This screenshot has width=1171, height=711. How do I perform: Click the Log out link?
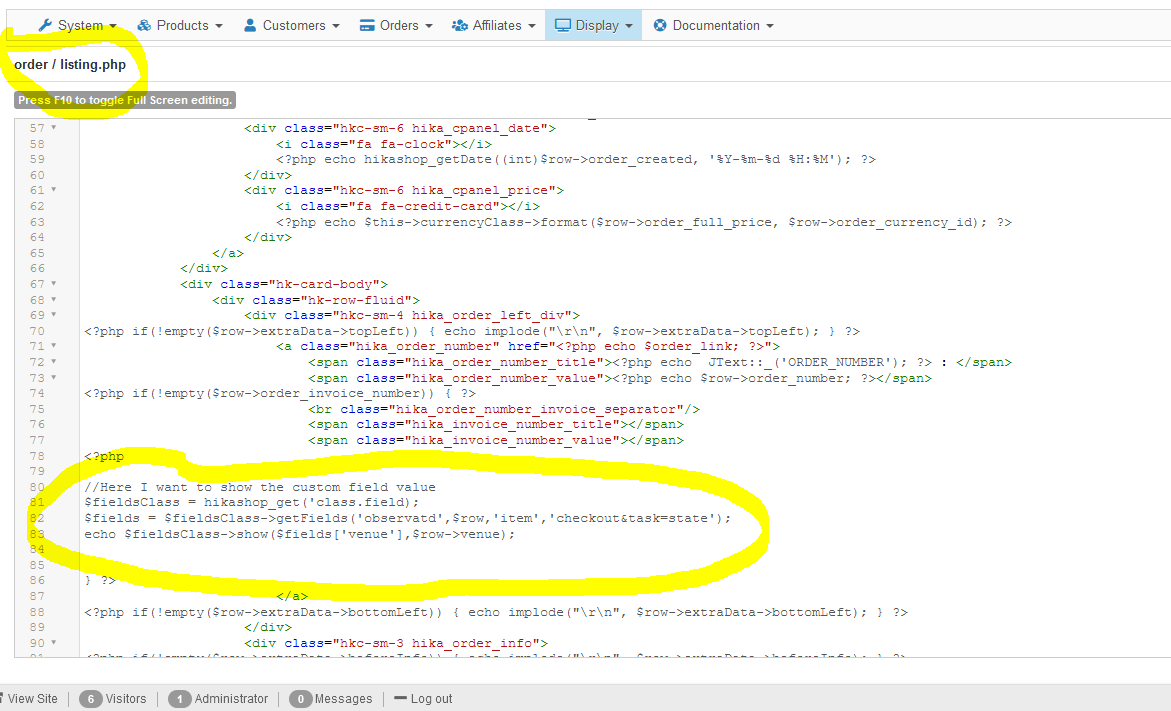coord(432,699)
